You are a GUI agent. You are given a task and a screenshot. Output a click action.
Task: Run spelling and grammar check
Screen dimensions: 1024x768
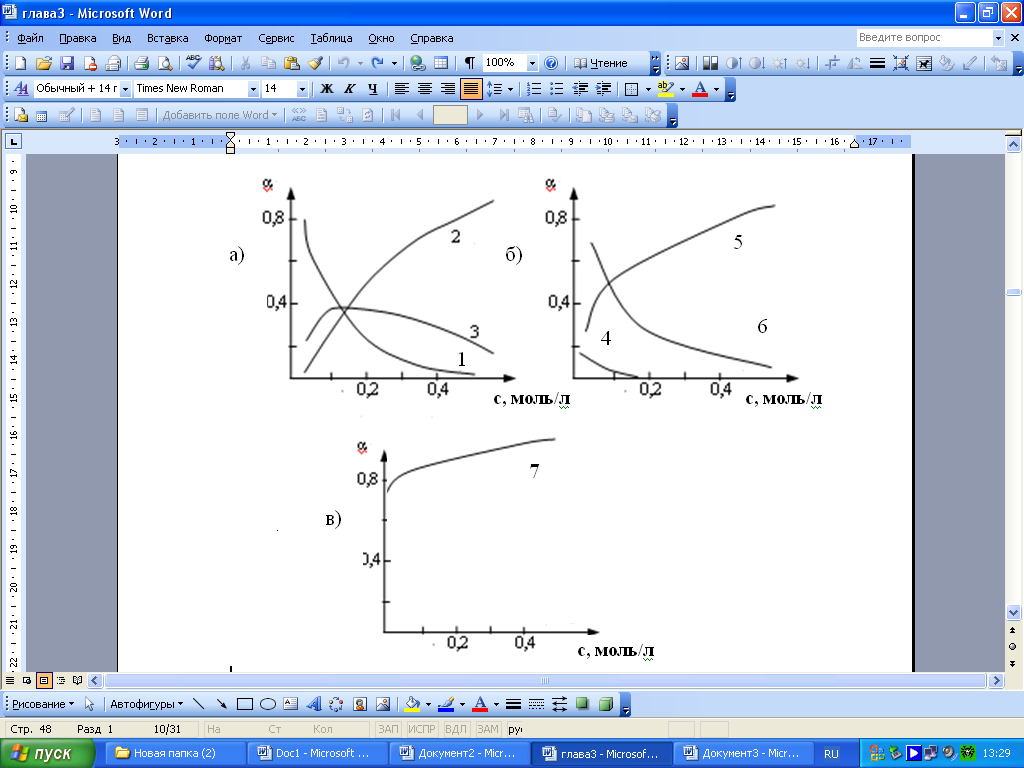click(x=193, y=63)
